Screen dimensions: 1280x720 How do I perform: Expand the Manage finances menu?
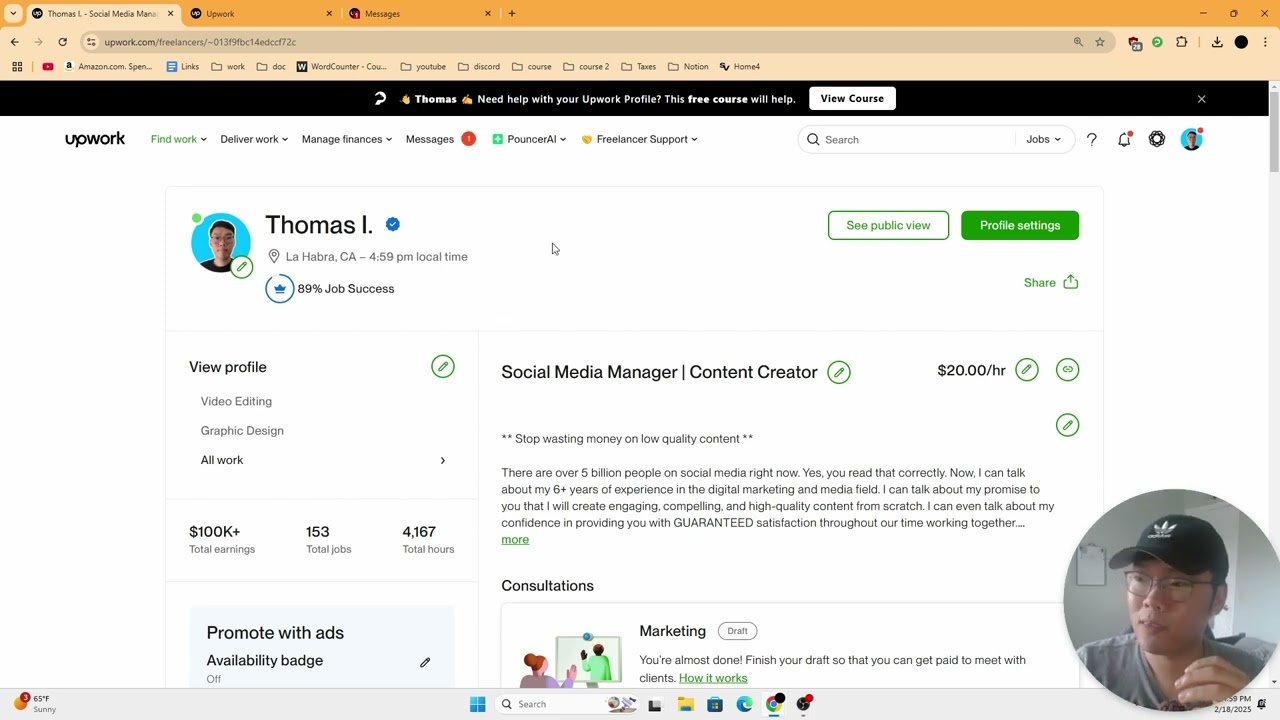pos(347,139)
